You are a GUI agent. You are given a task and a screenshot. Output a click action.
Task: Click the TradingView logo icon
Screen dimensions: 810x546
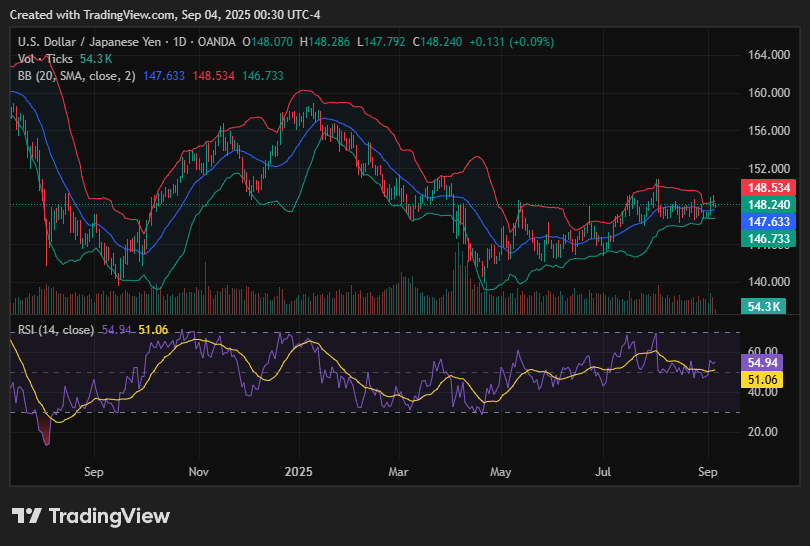coord(26,516)
